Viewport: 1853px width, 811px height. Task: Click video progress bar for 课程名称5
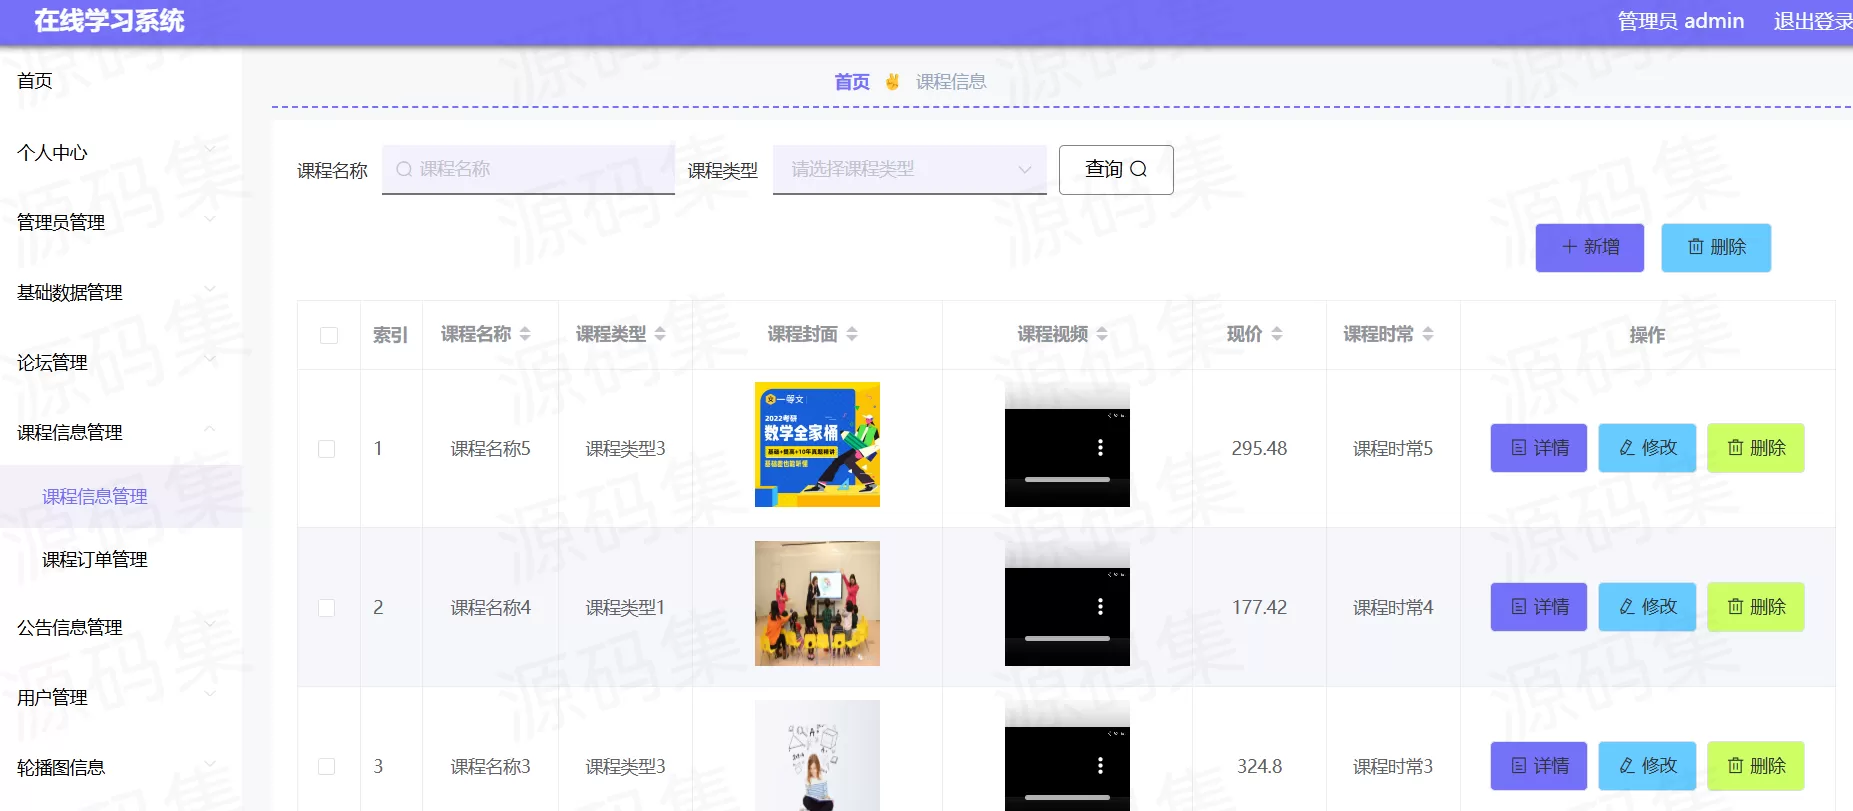click(x=1067, y=480)
